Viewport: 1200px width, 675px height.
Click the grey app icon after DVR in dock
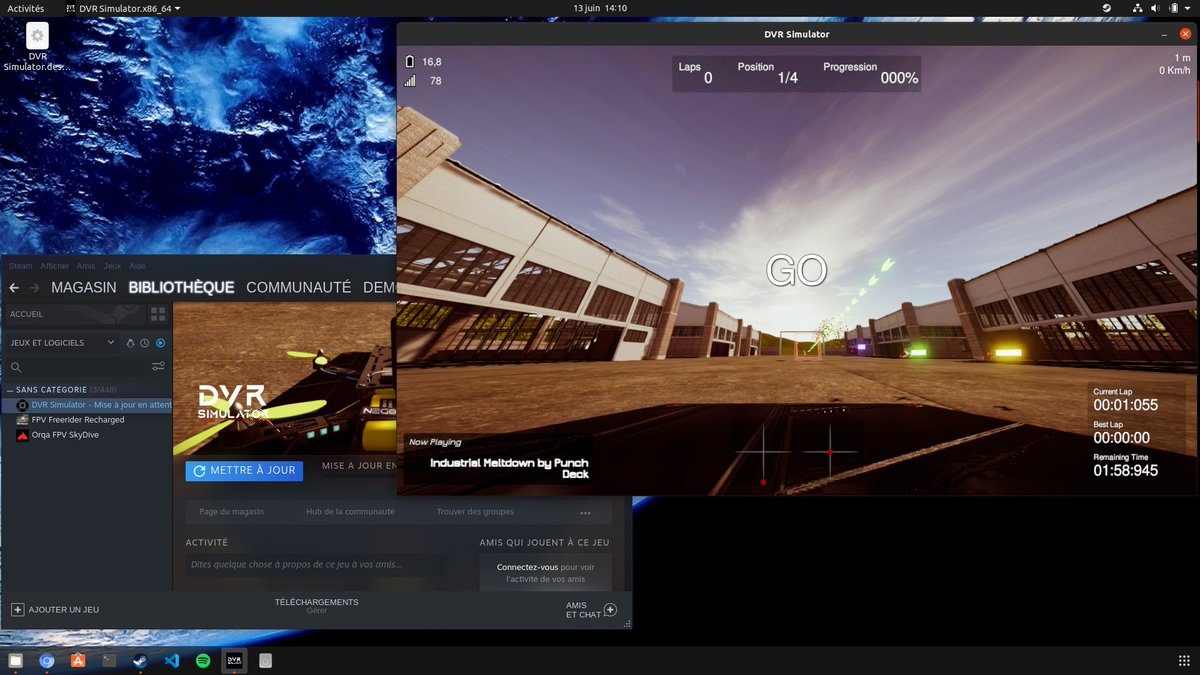point(265,660)
